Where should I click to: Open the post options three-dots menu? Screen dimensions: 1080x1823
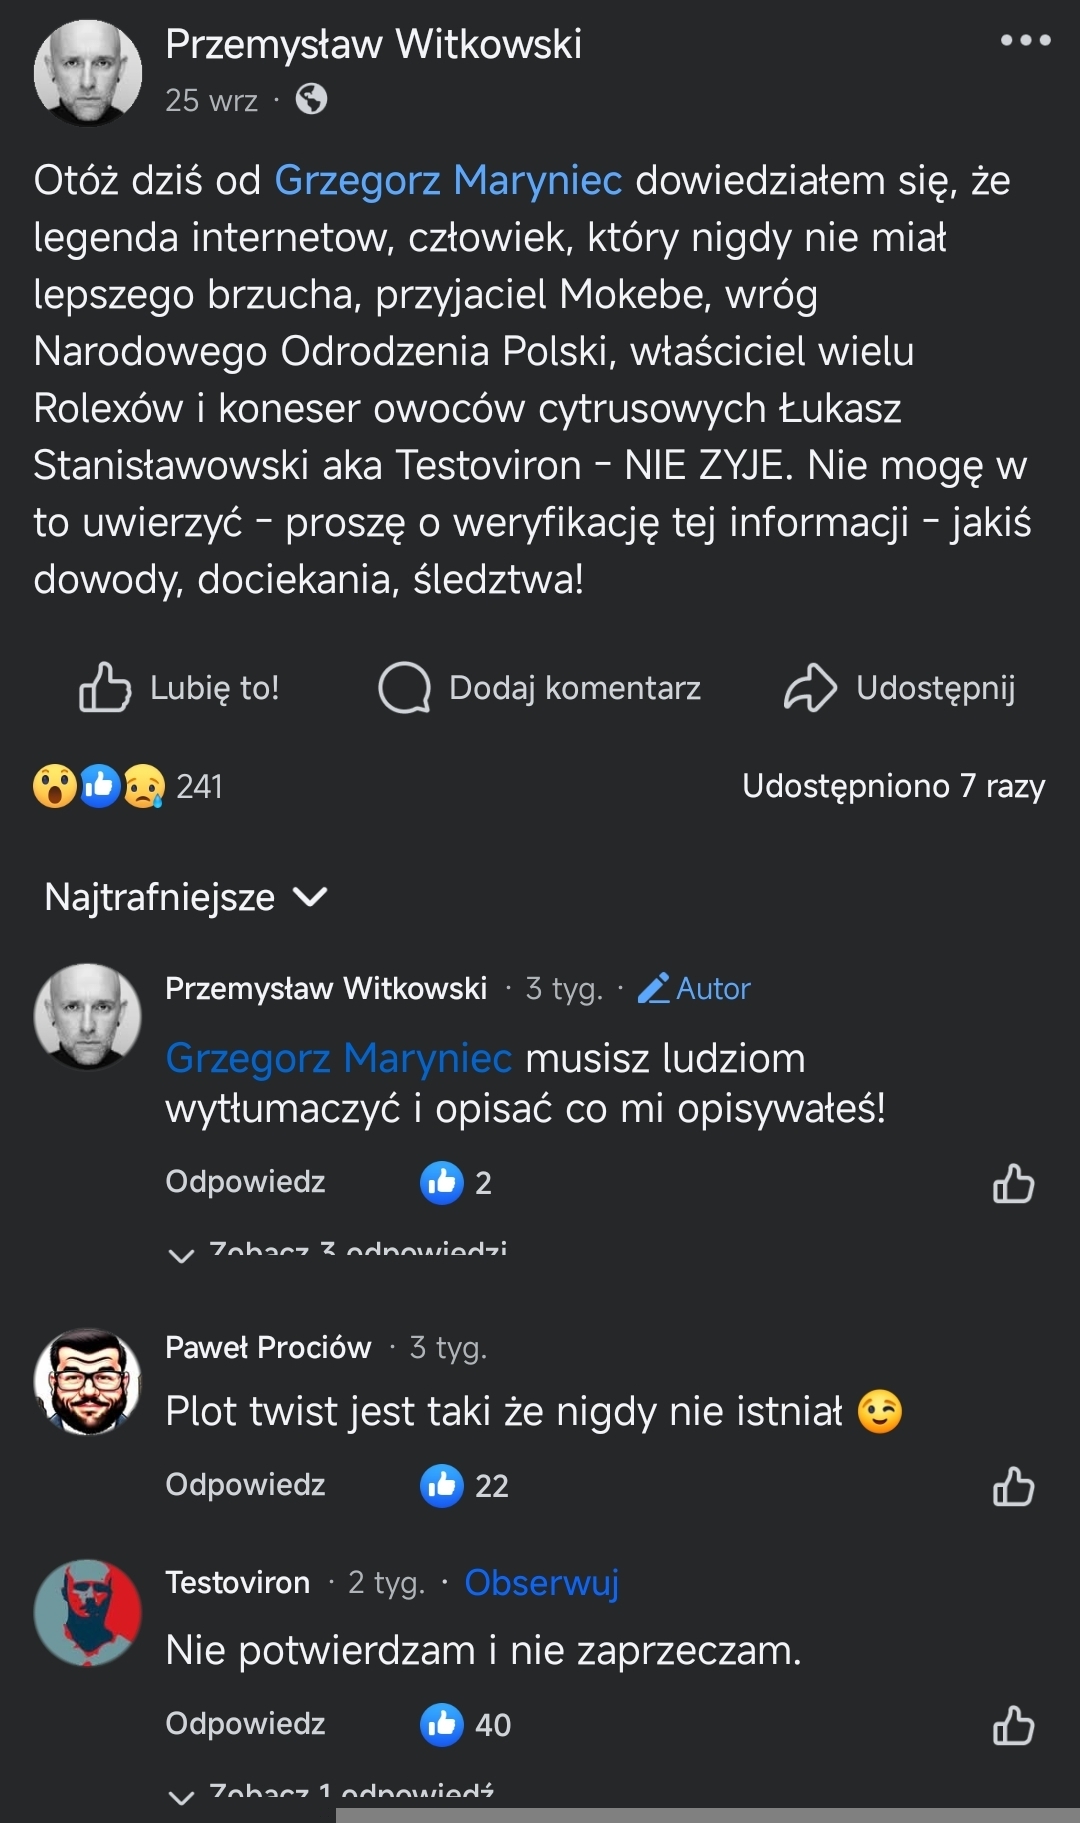1025,41
